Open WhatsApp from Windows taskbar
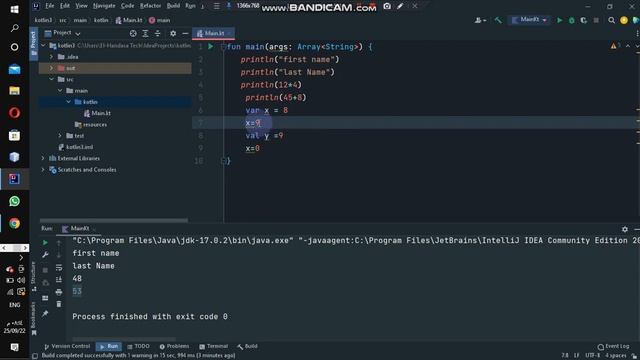Screen dimensions: 640x360 click(x=14, y=201)
